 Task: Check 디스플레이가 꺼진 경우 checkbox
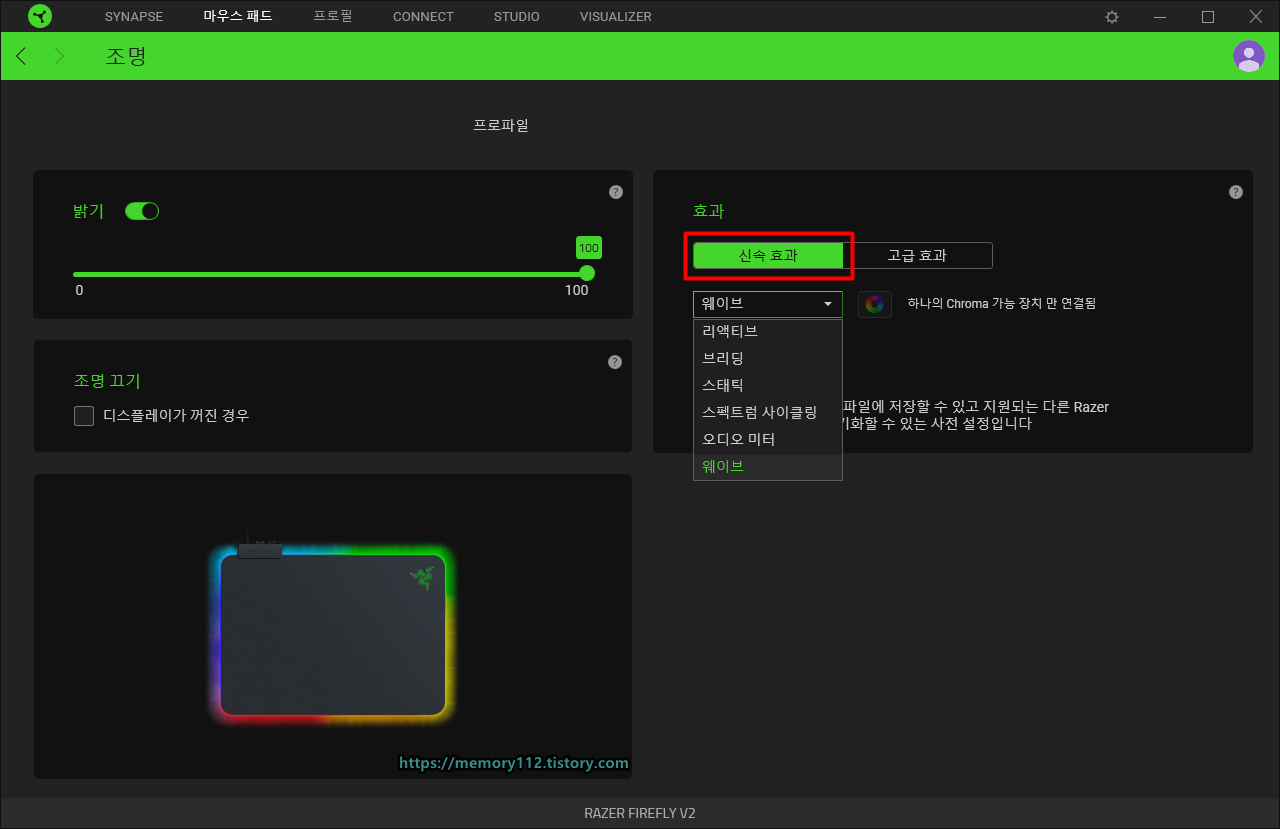click(84, 416)
